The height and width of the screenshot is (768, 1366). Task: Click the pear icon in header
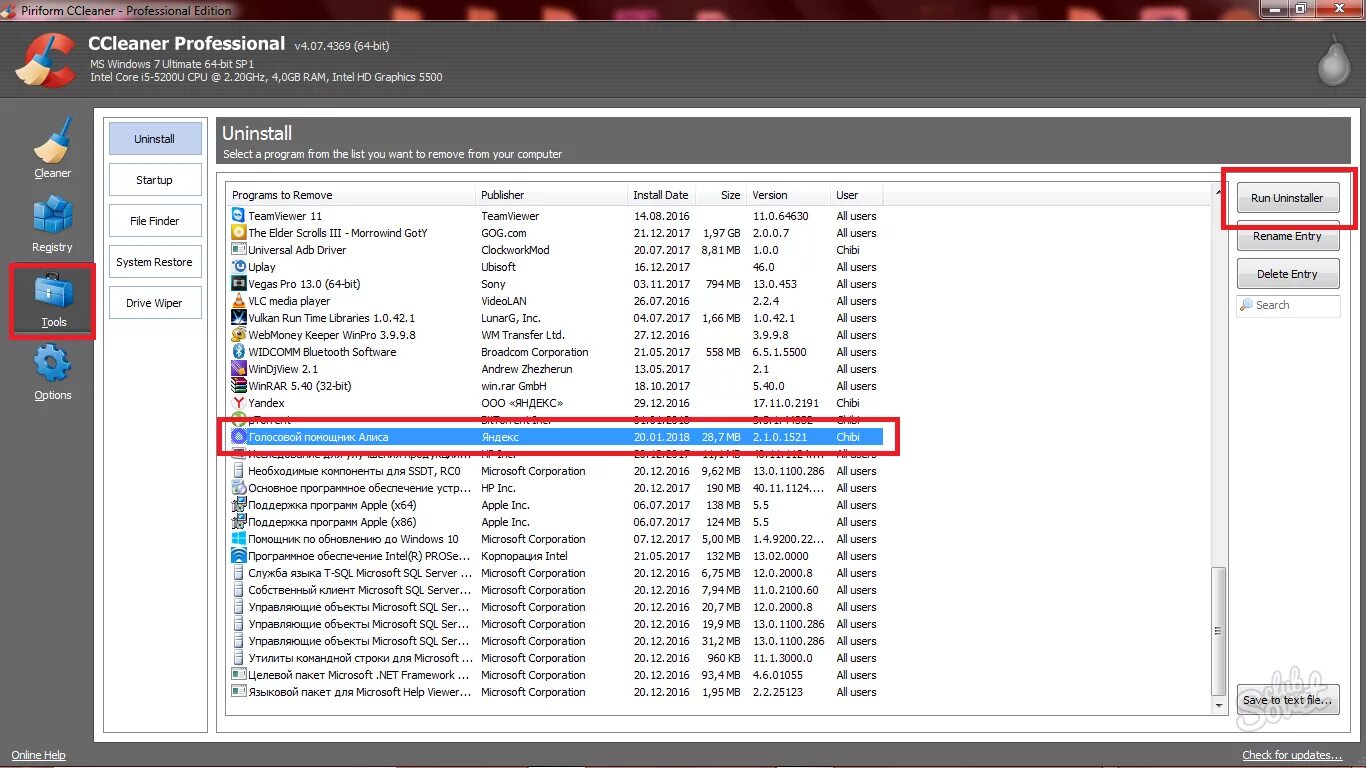pyautogui.click(x=1333, y=62)
